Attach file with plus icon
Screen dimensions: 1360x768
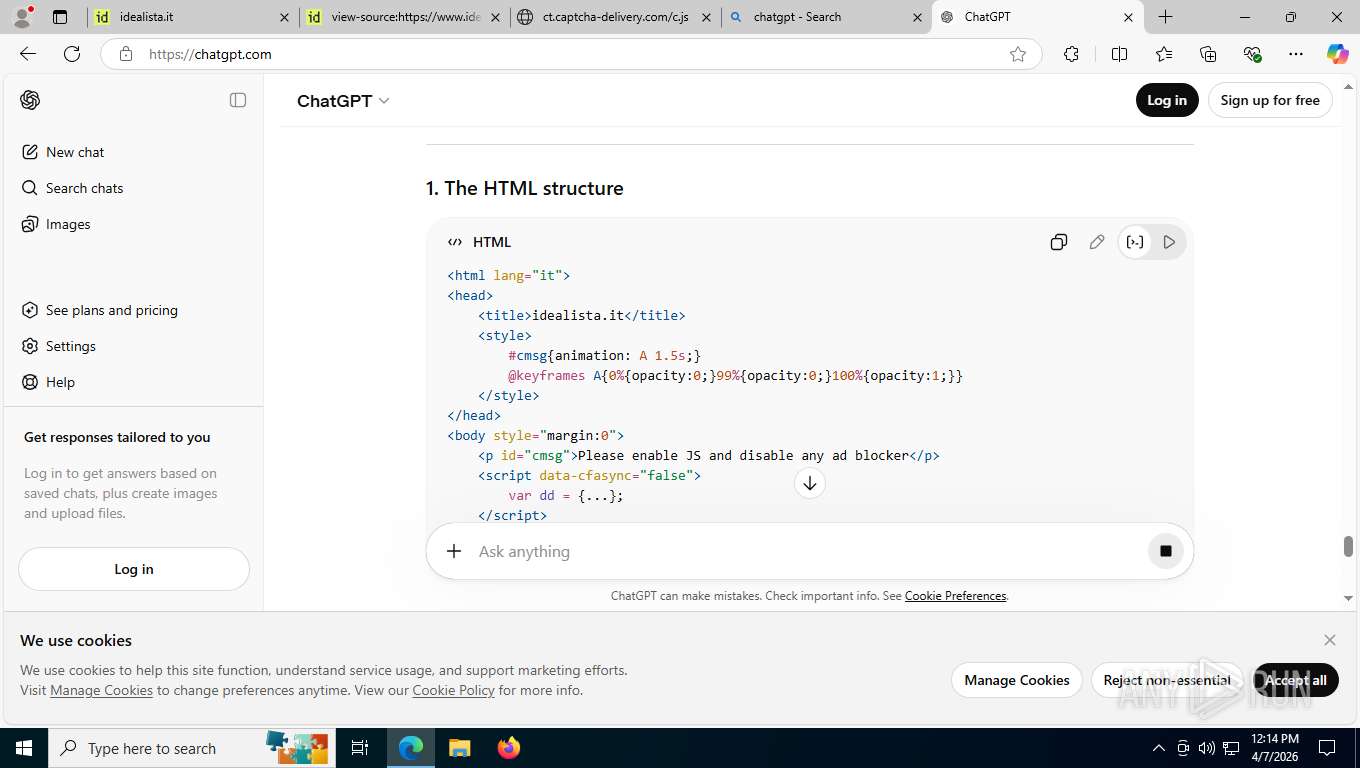tap(454, 551)
